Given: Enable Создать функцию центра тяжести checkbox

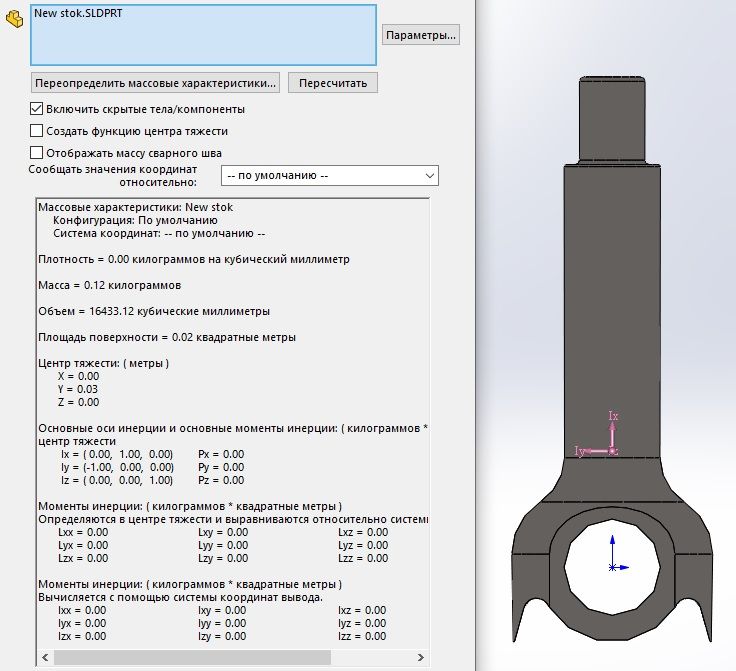Looking at the screenshot, I should point(37,131).
